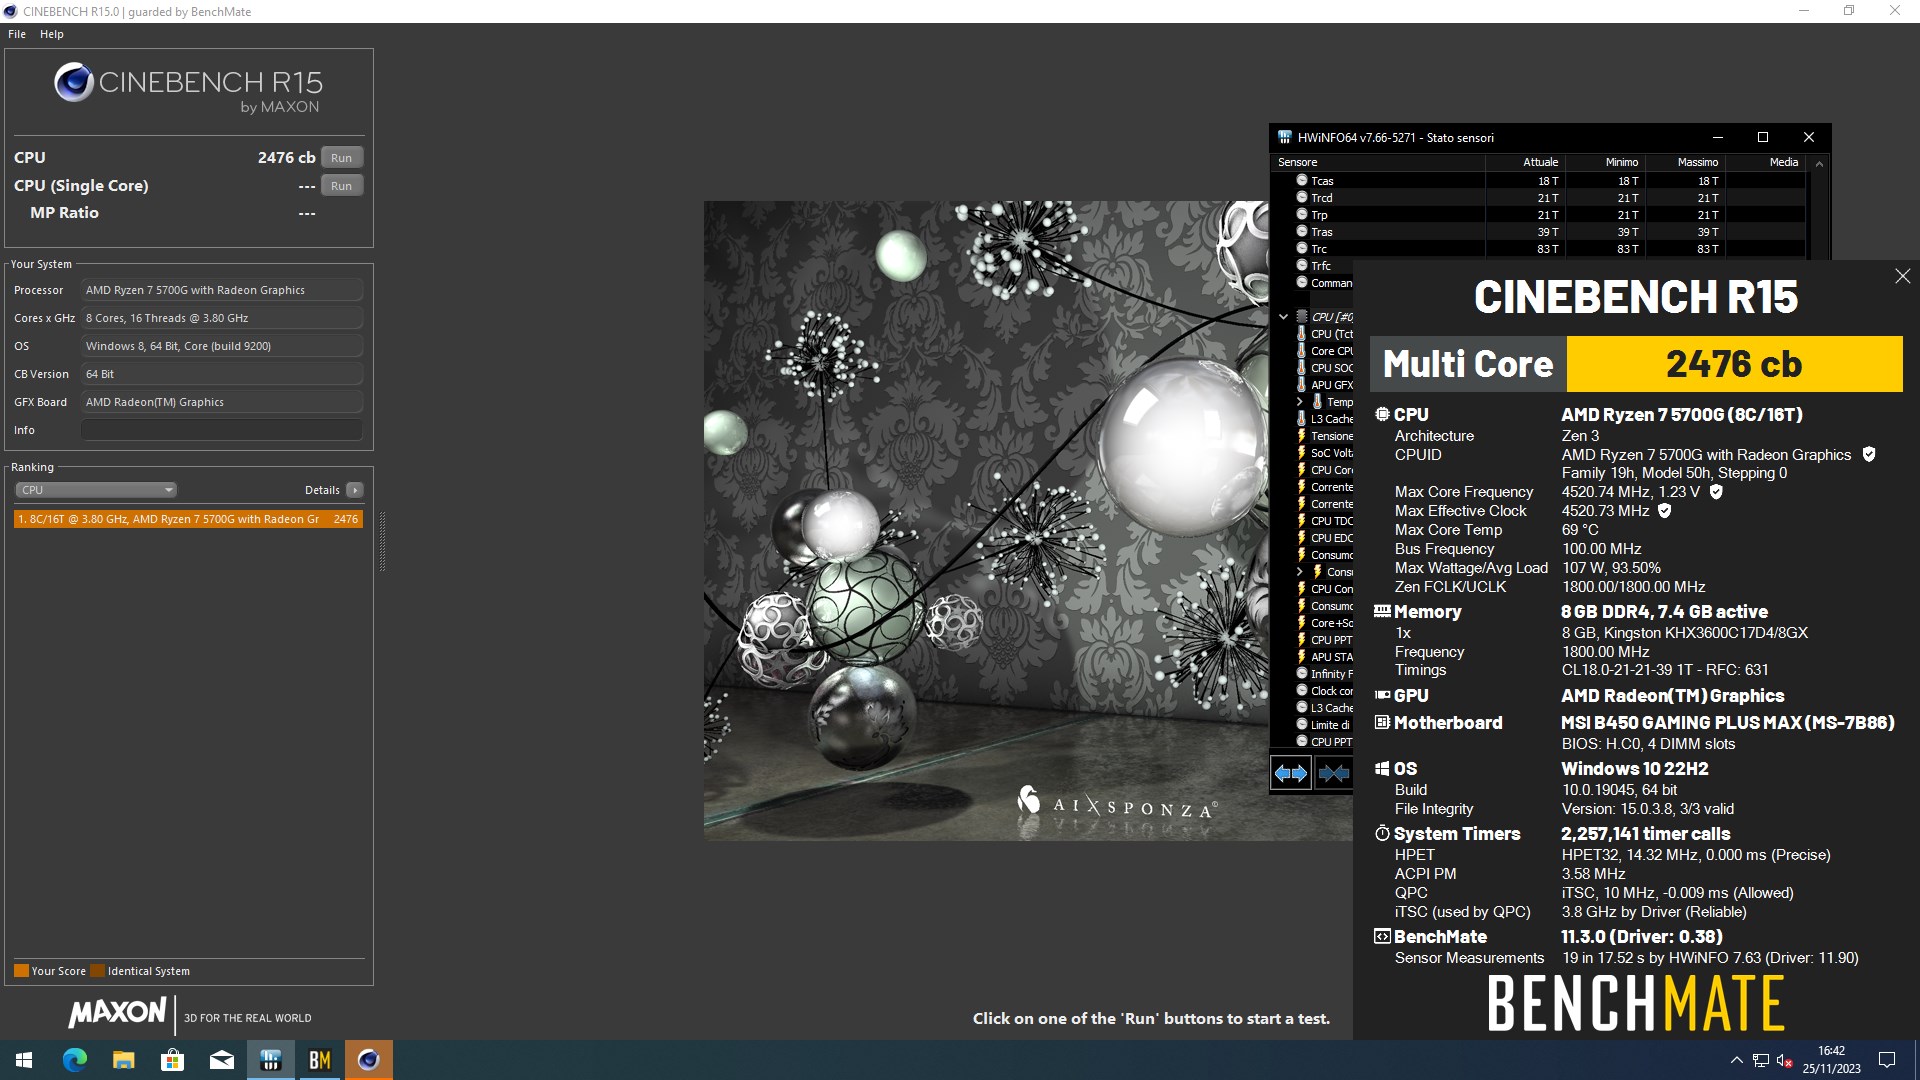This screenshot has height=1080, width=1920.
Task: Show hidden system tray icons
Action: pos(1736,1060)
